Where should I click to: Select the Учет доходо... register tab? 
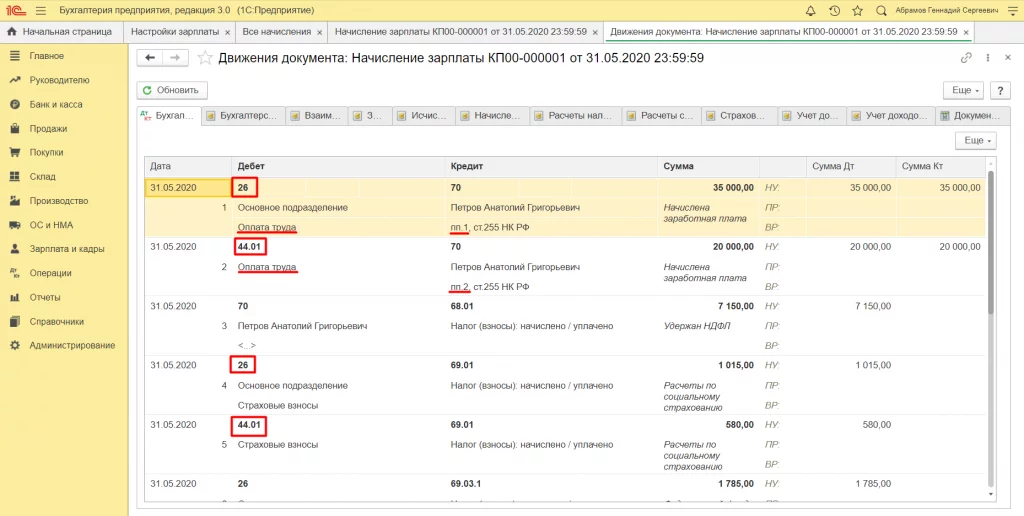pyautogui.click(x=891, y=116)
